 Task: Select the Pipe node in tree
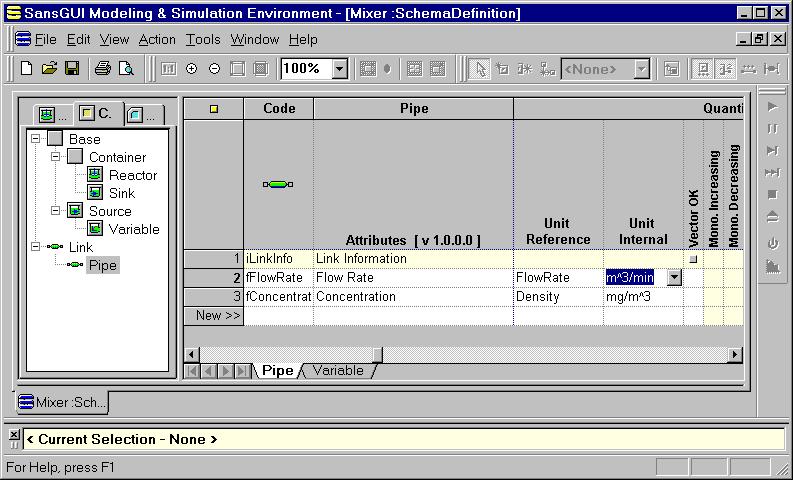[102, 265]
